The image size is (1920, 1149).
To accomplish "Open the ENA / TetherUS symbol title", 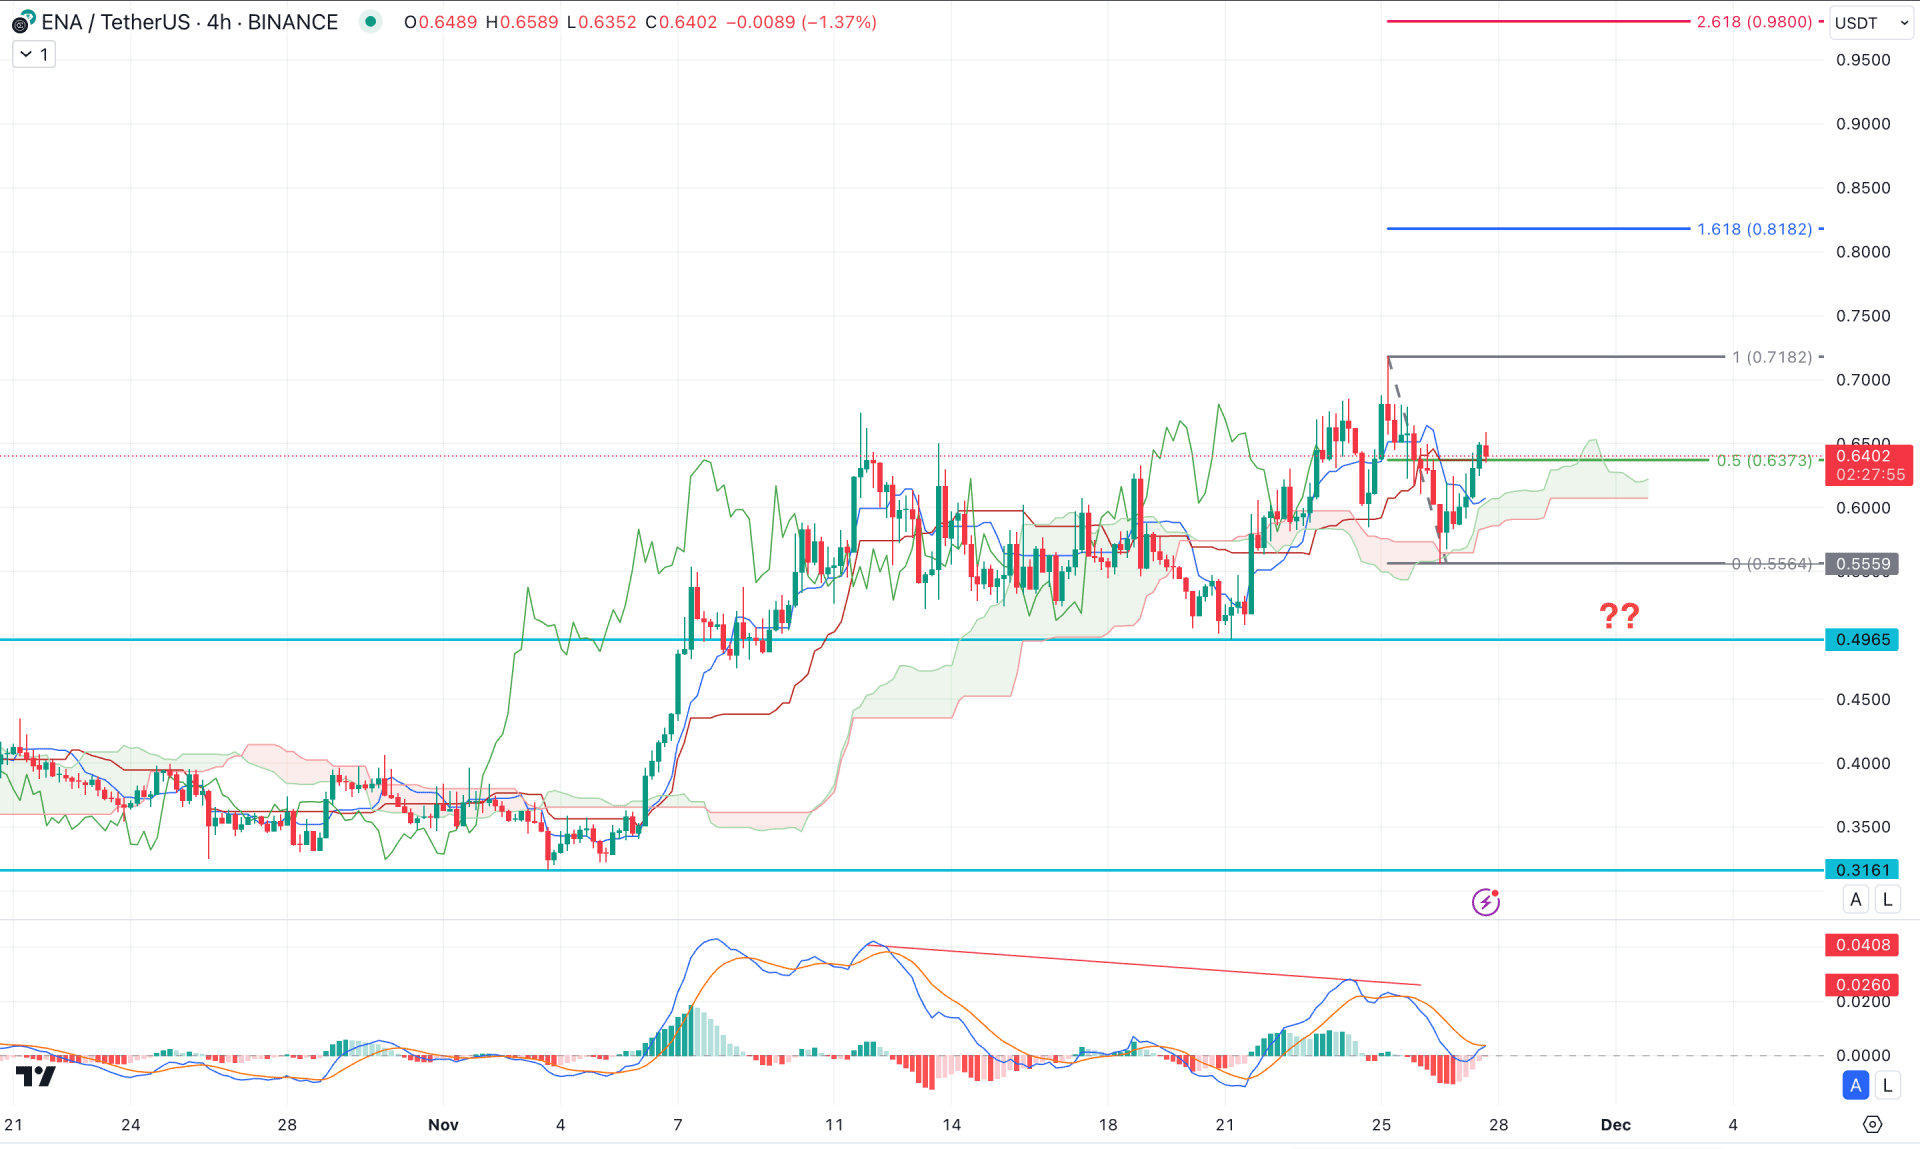I will pyautogui.click(x=189, y=22).
